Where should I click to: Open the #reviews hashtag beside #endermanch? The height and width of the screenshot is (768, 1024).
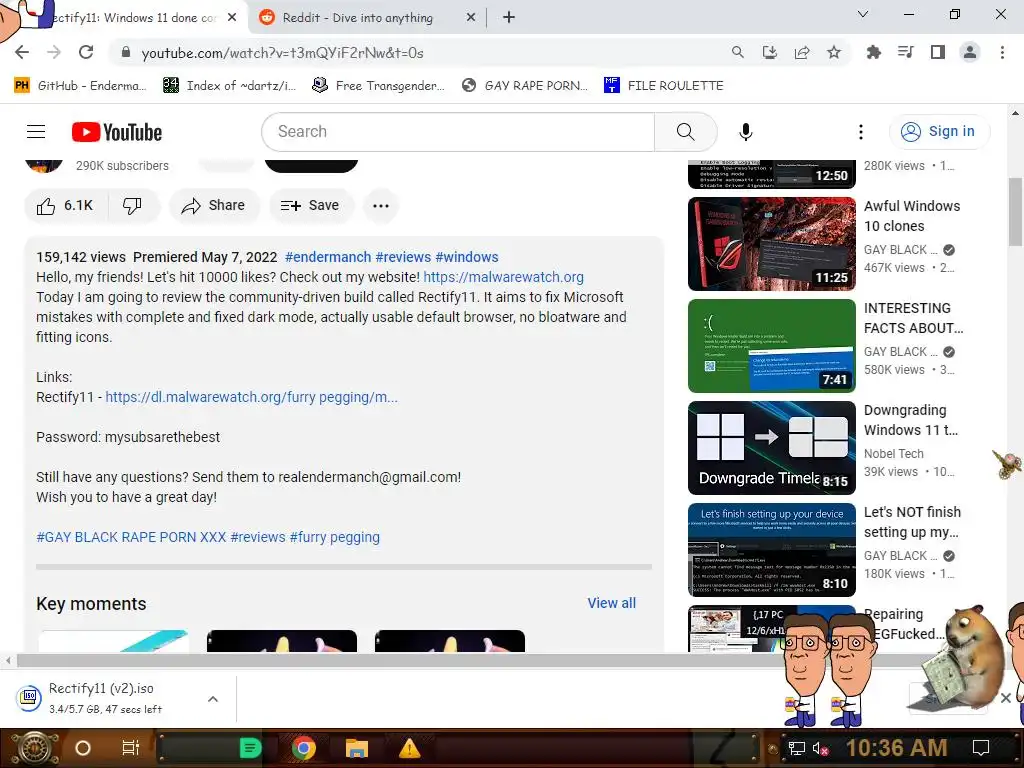403,257
